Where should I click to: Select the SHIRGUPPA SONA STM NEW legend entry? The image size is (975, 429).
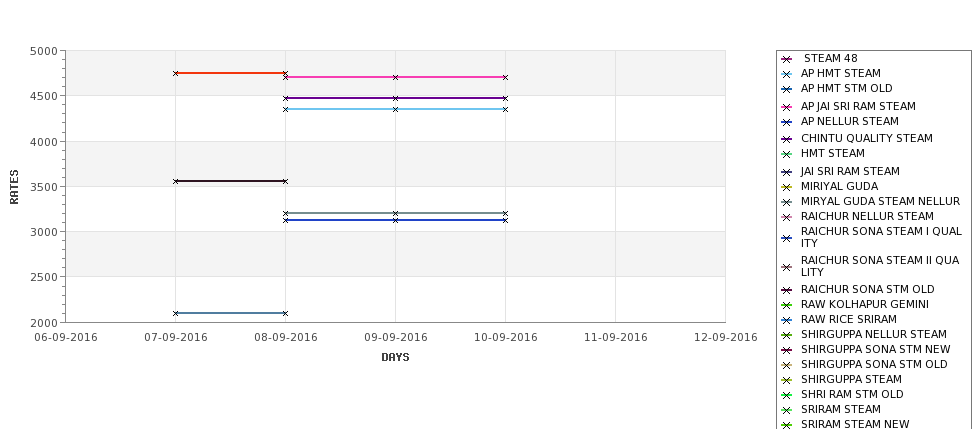[x=876, y=349]
